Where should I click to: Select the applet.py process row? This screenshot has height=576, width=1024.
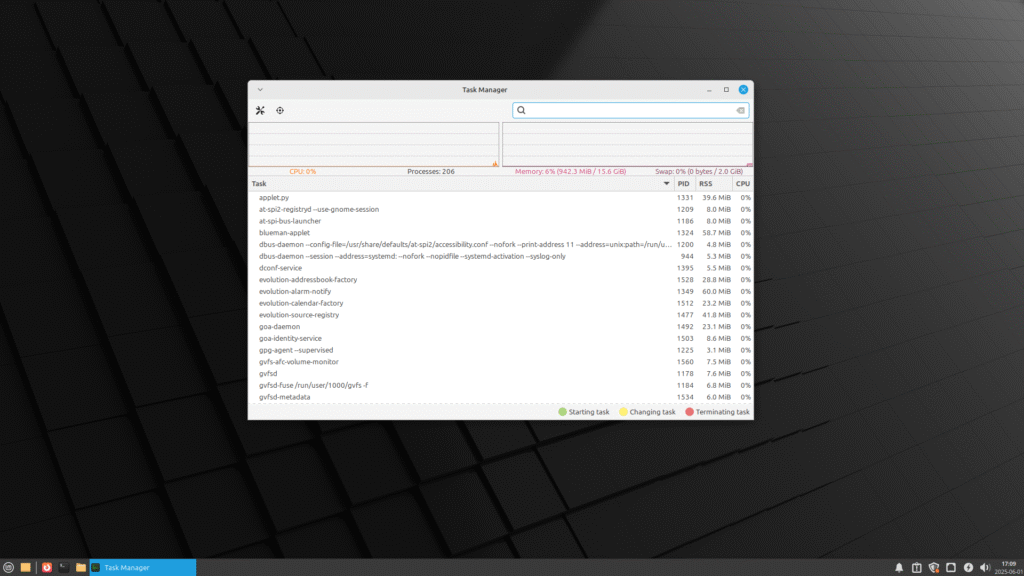500,197
